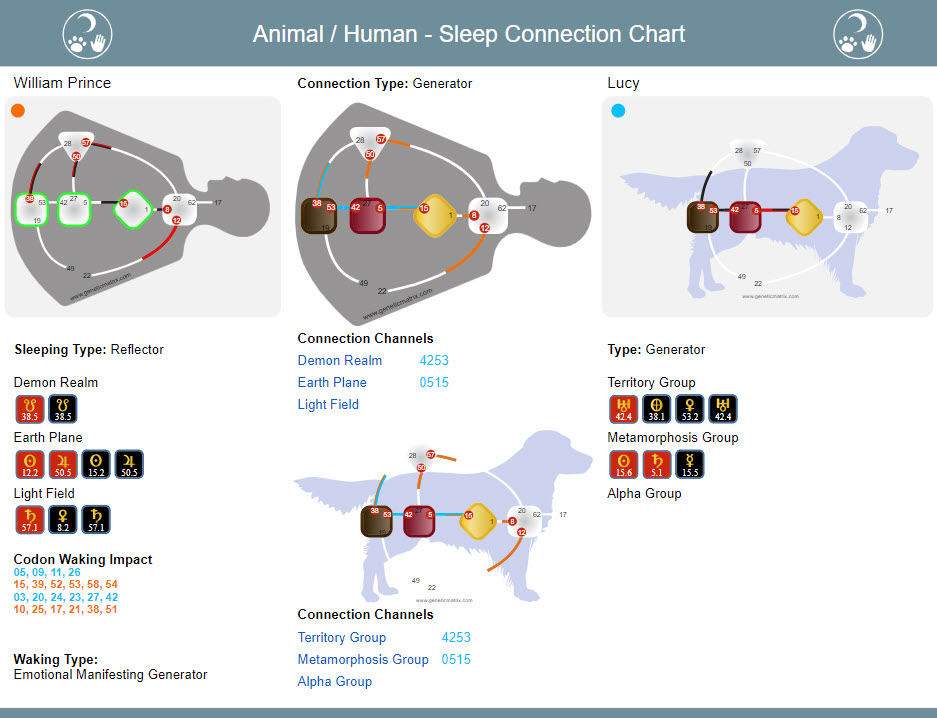This screenshot has width=937, height=718.
Task: Open the Earth Plane connection channel link
Action: coord(332,382)
